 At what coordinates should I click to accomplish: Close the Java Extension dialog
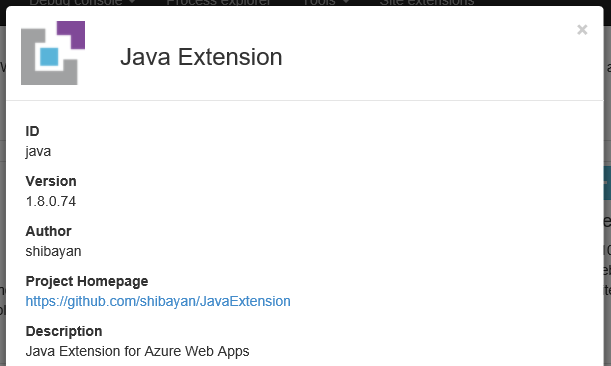[582, 30]
